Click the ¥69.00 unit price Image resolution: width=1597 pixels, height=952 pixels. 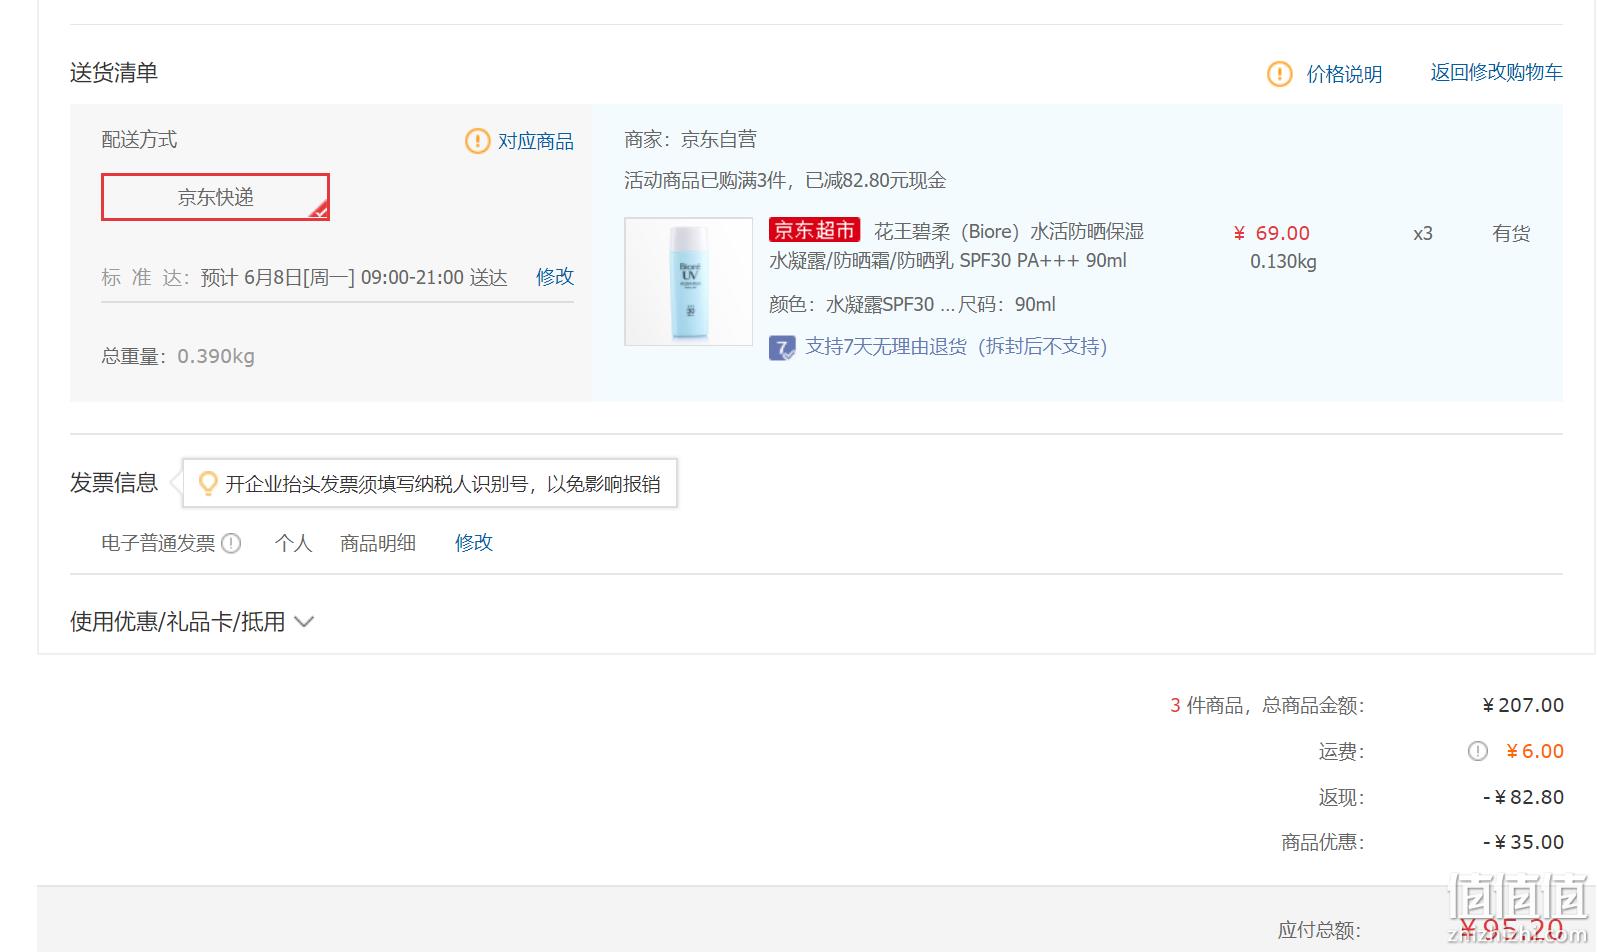1271,233
